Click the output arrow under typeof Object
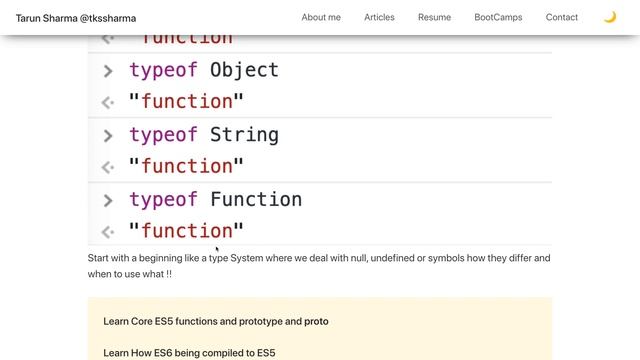Viewport: 640px width, 360px height. 108,102
